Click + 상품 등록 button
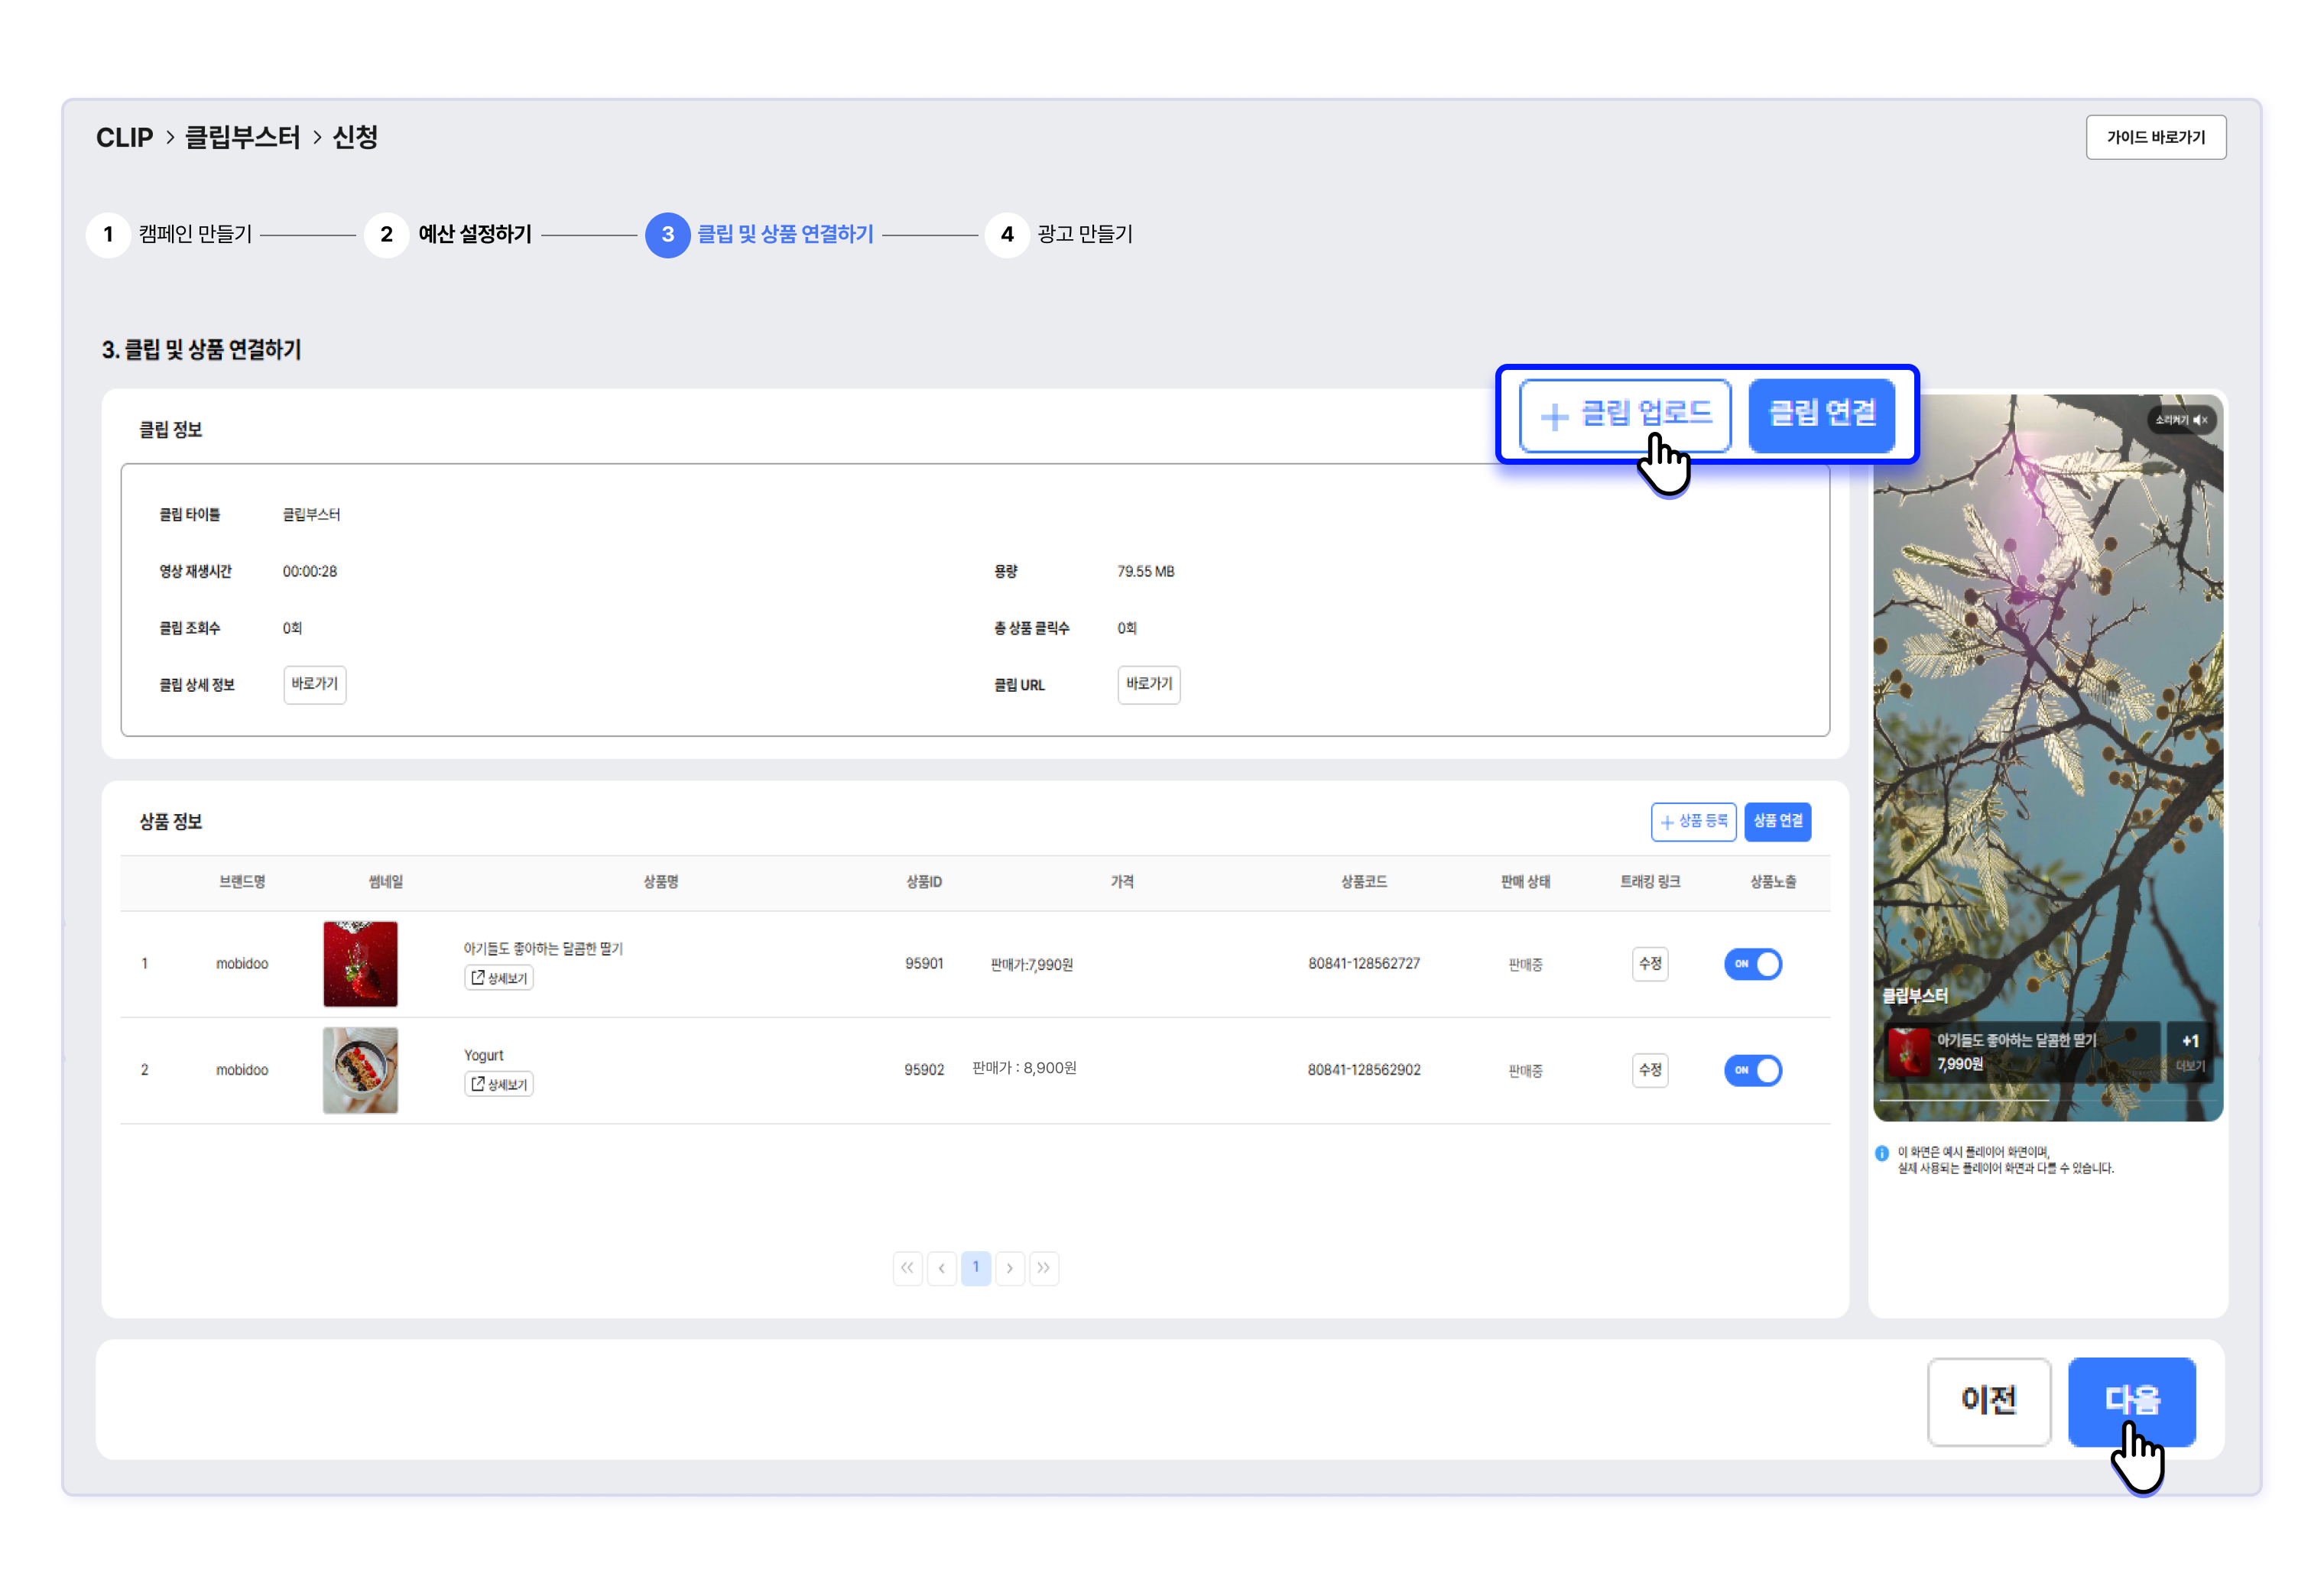2324x1596 pixels. 1693,821
